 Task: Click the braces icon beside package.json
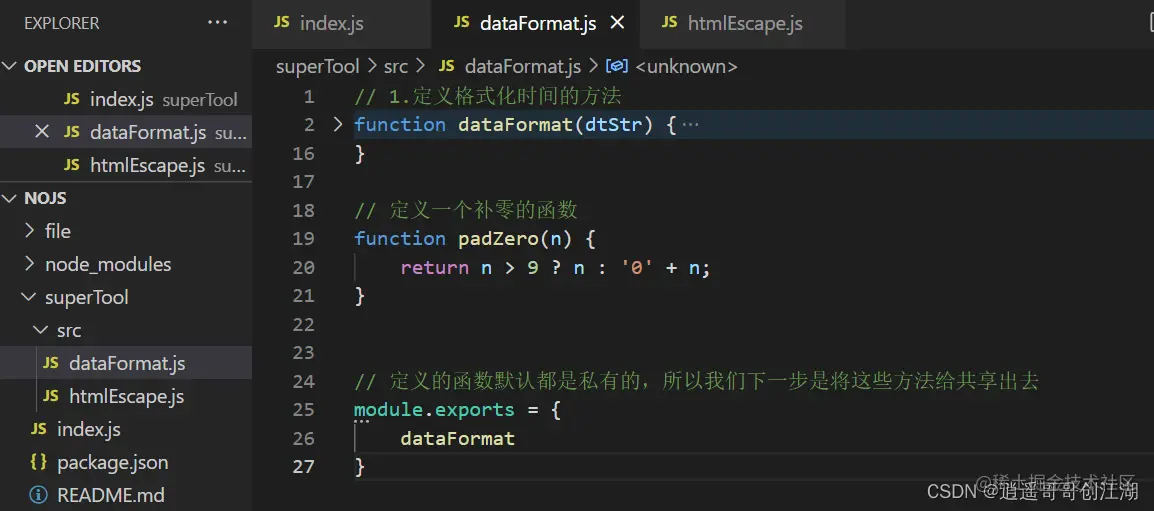[x=38, y=462]
